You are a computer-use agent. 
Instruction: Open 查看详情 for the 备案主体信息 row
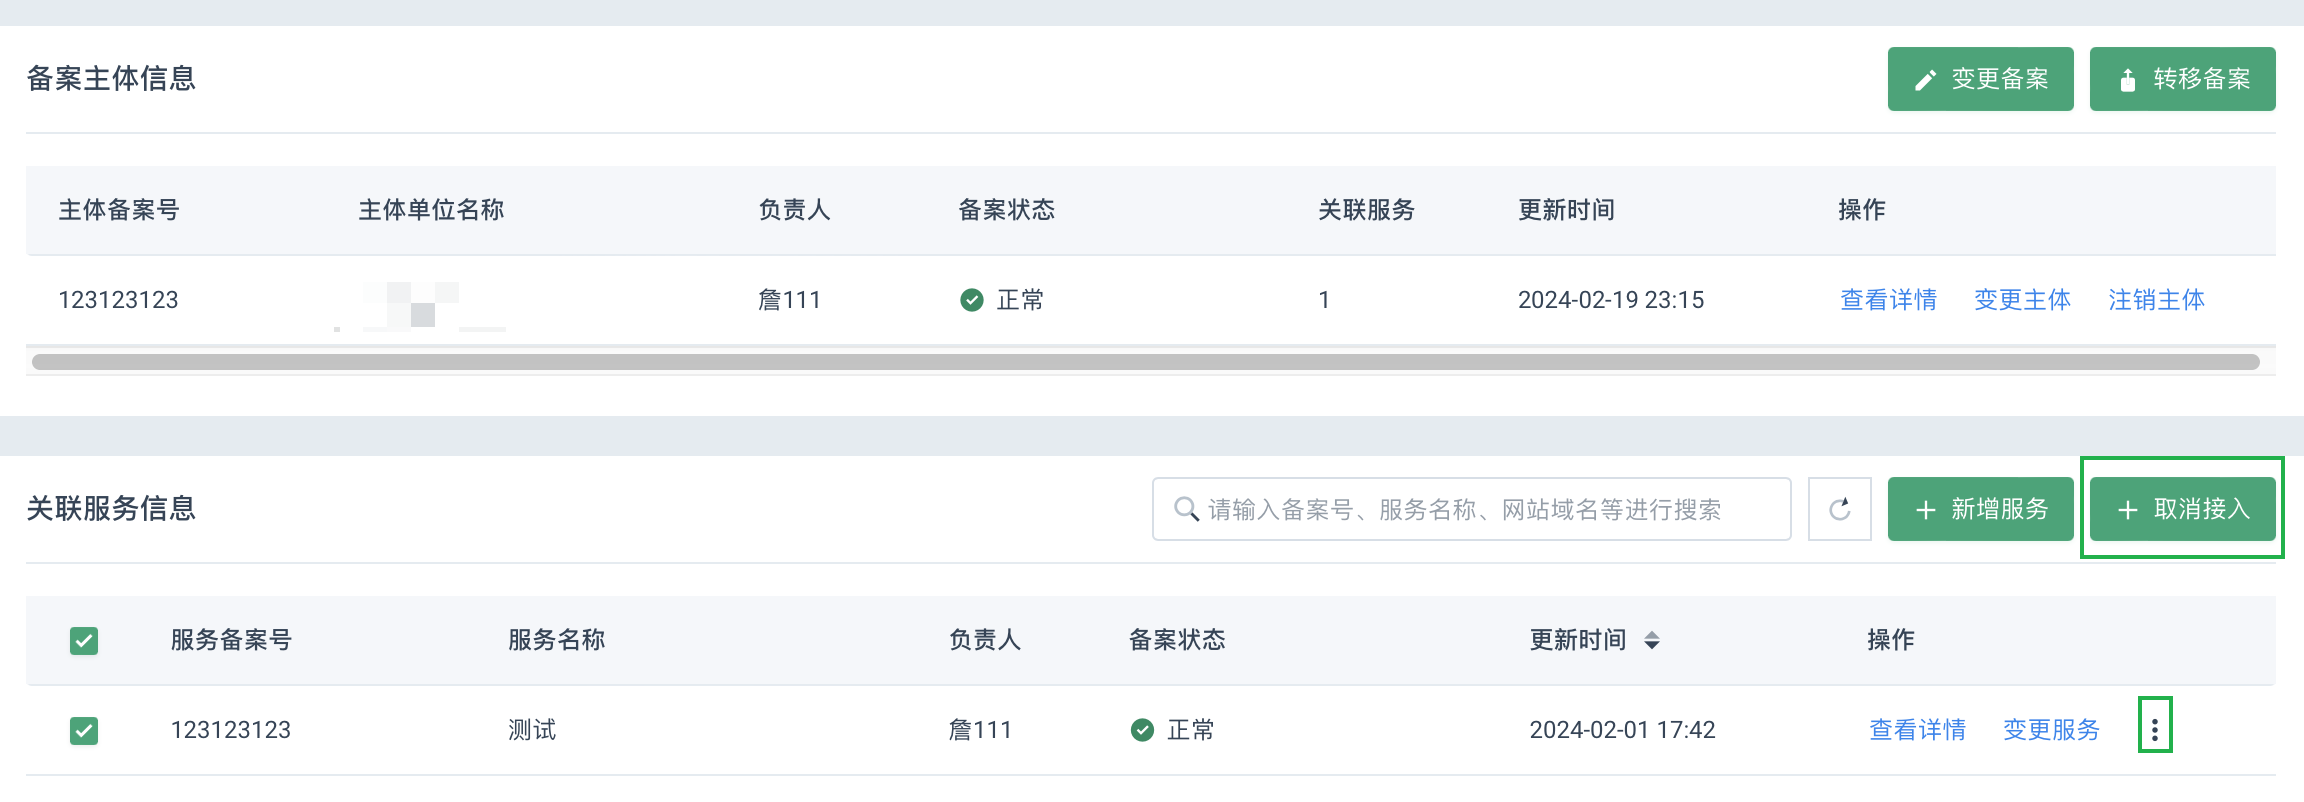[1888, 300]
